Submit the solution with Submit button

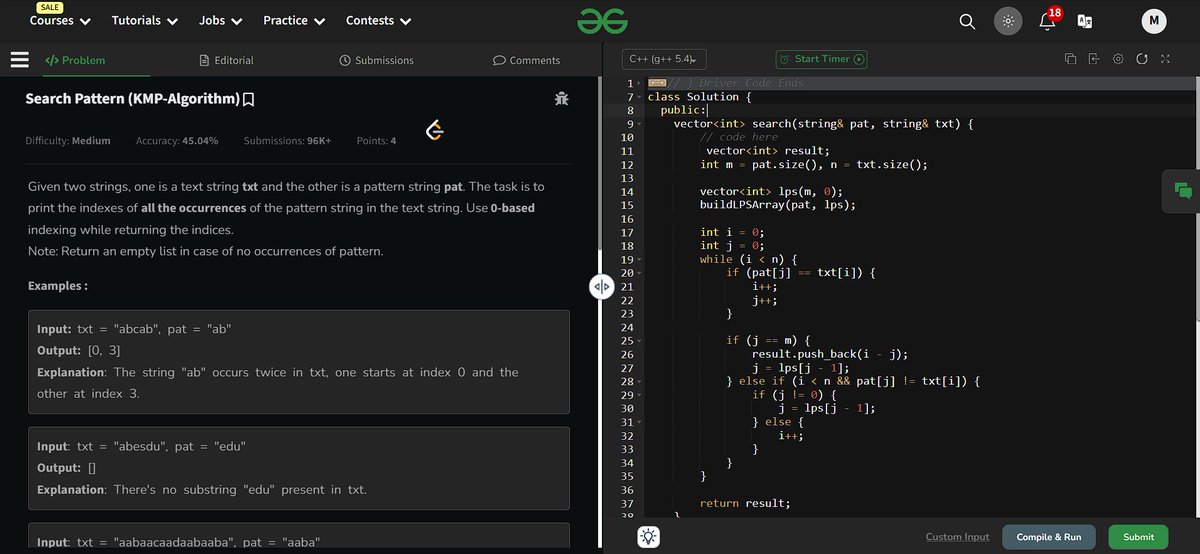click(x=1138, y=537)
